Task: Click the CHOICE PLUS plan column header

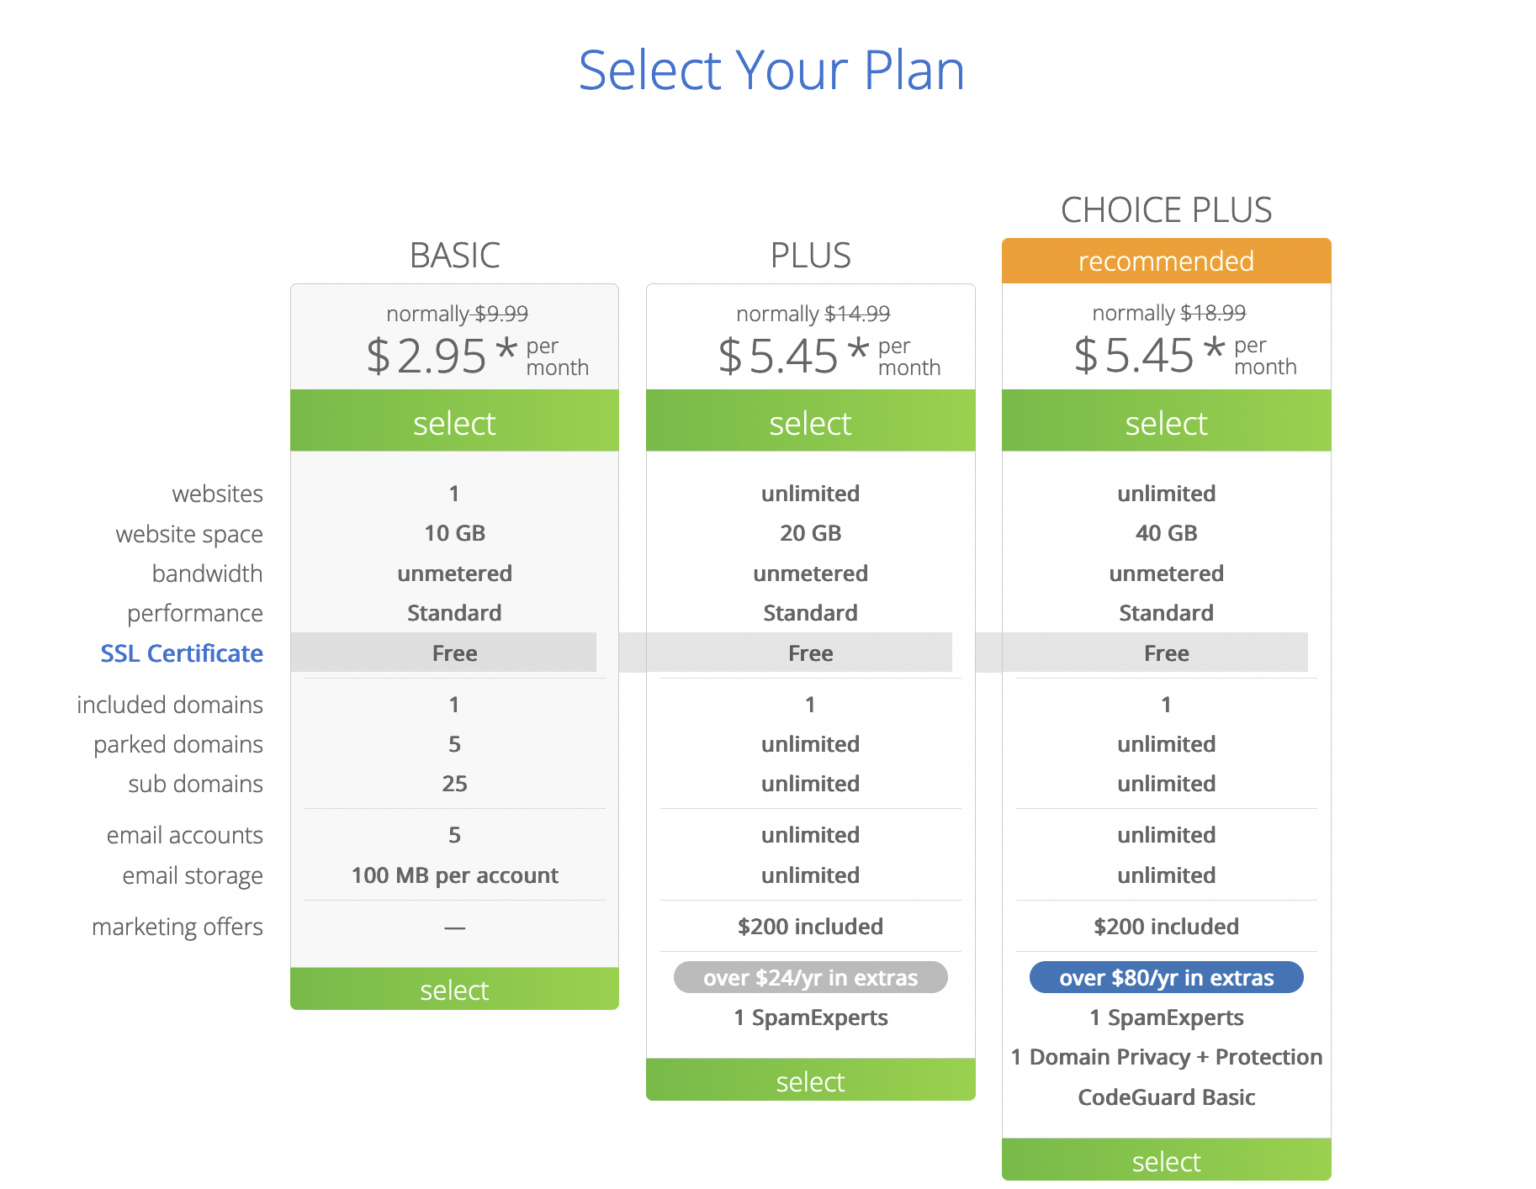Action: coord(1166,209)
